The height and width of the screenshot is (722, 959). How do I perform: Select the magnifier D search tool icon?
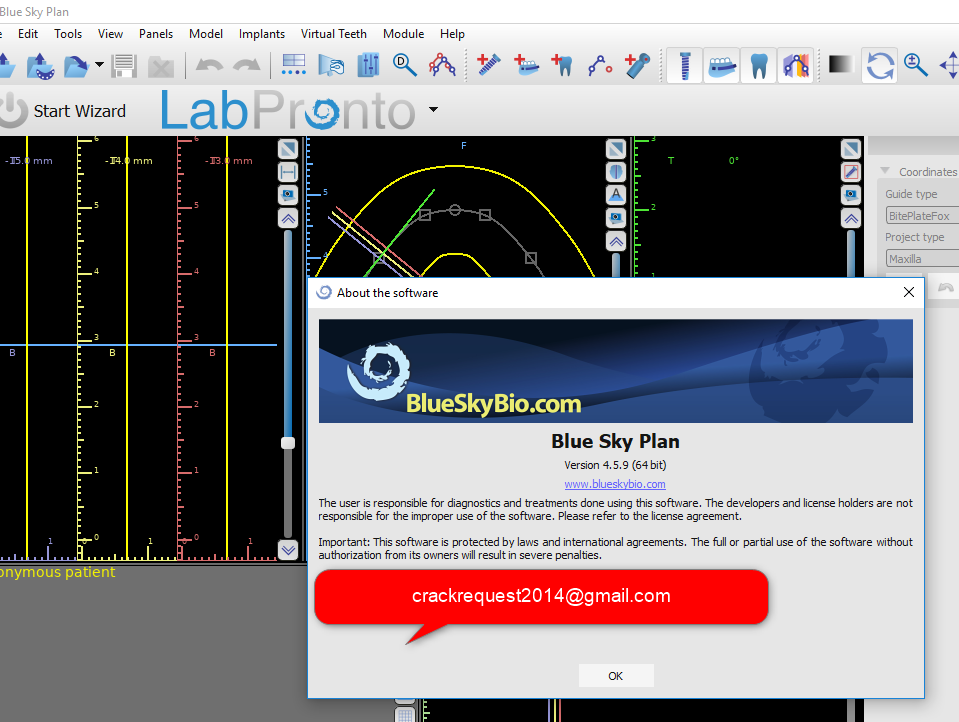pos(404,66)
